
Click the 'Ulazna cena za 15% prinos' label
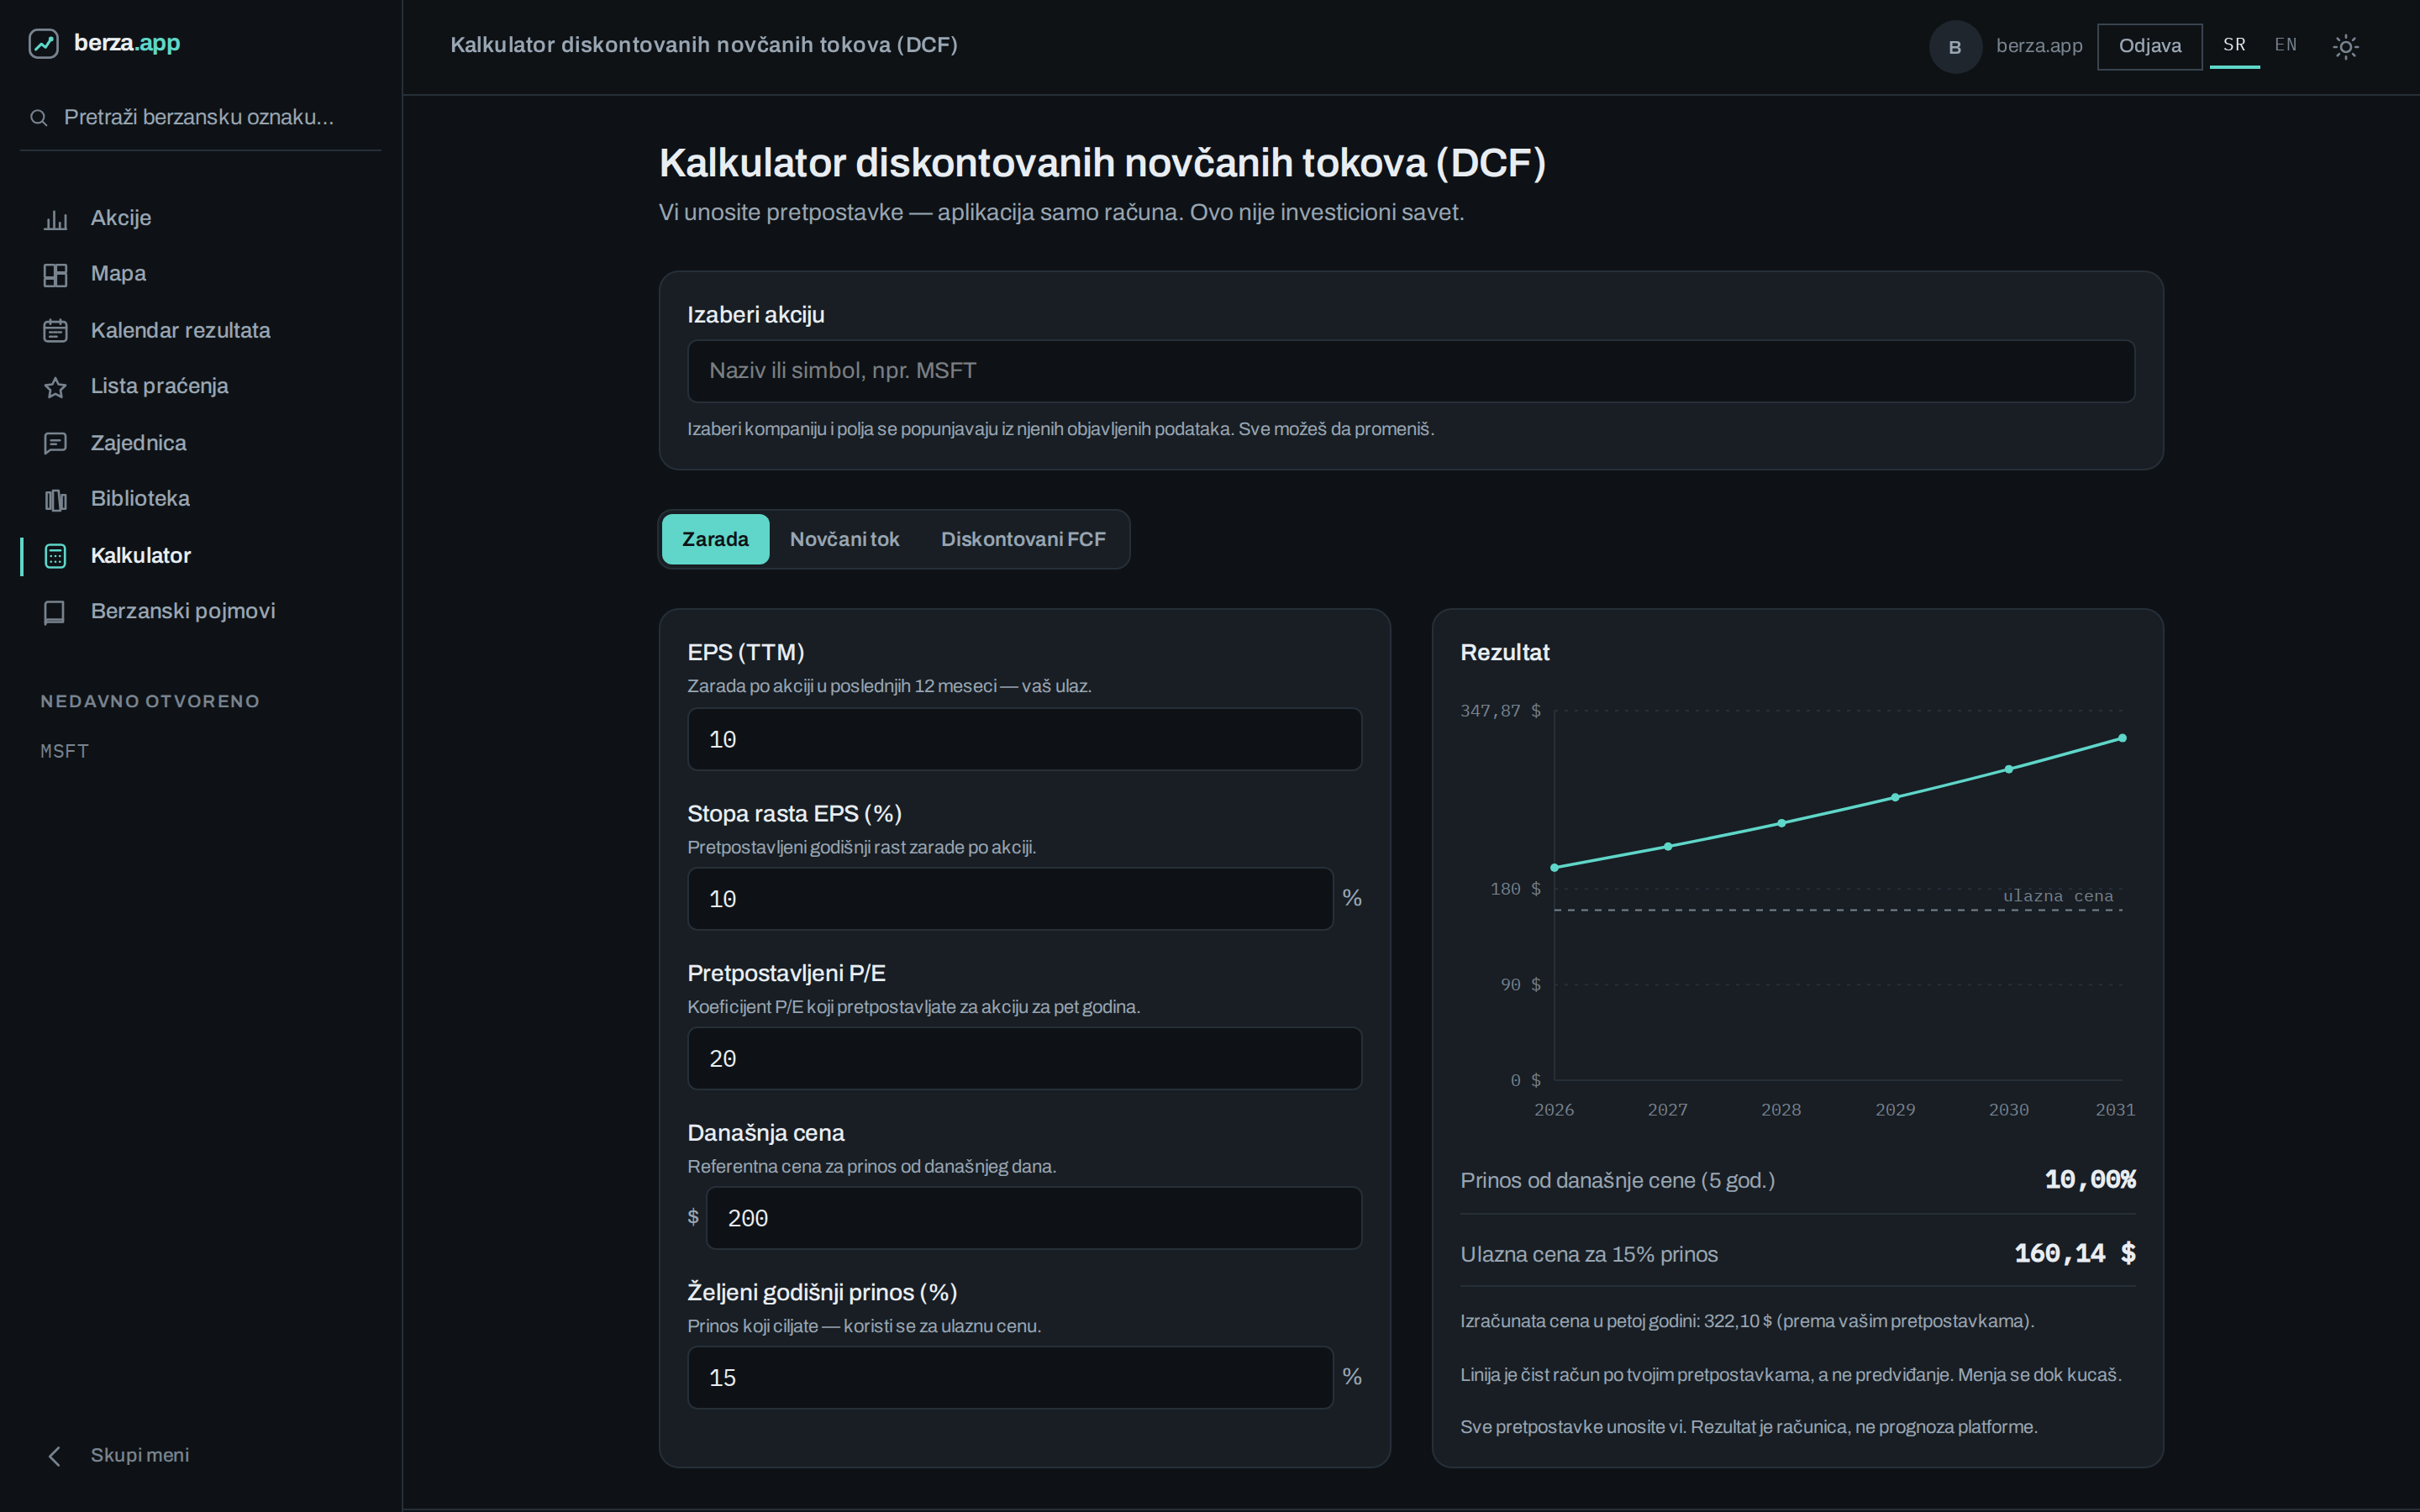click(1589, 1255)
